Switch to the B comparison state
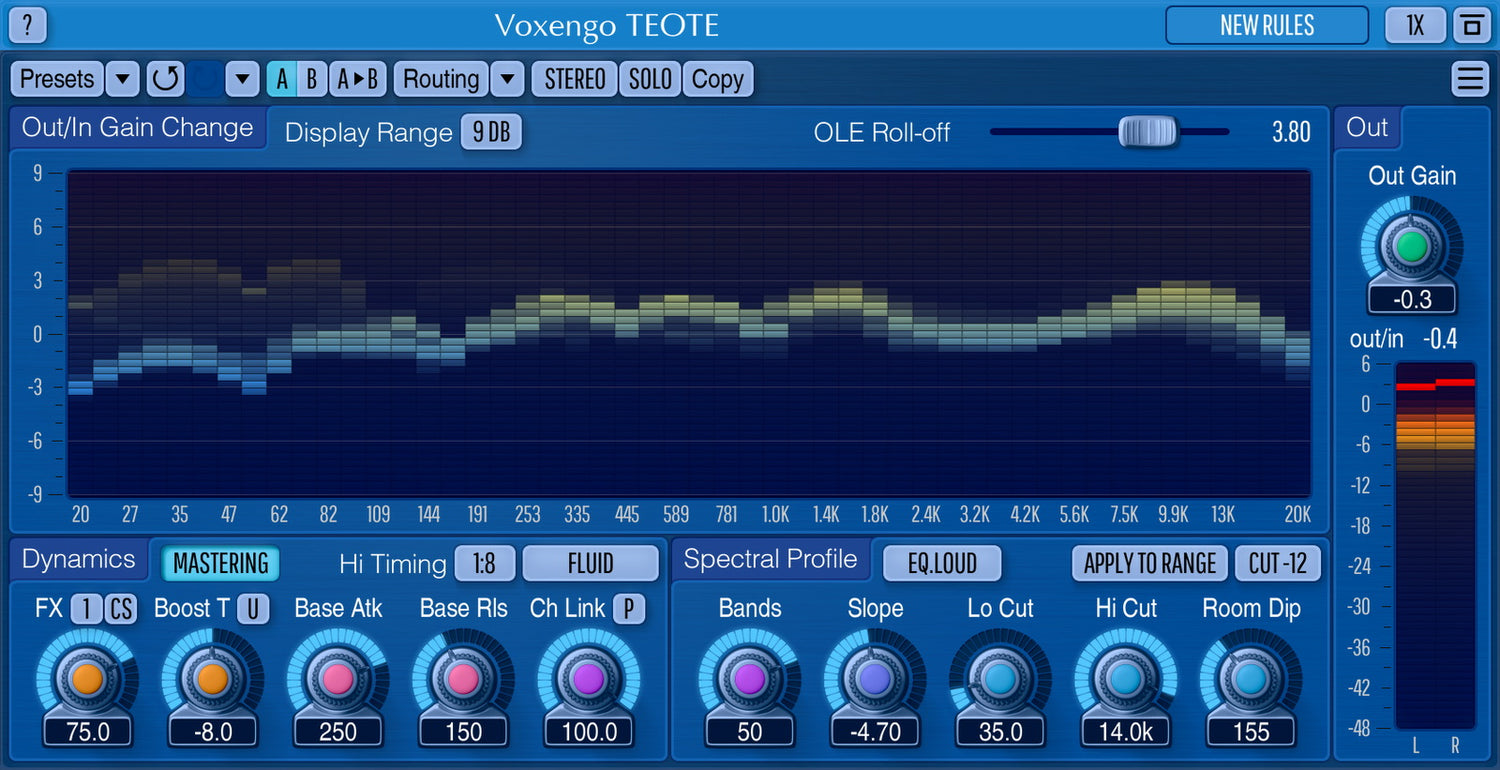 coord(311,79)
